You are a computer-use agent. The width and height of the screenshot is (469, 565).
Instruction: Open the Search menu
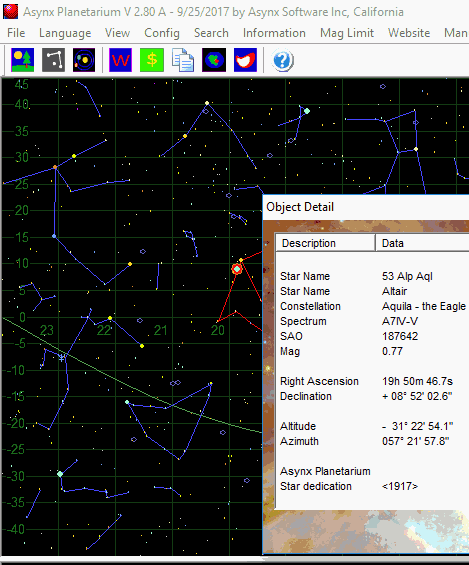click(211, 33)
